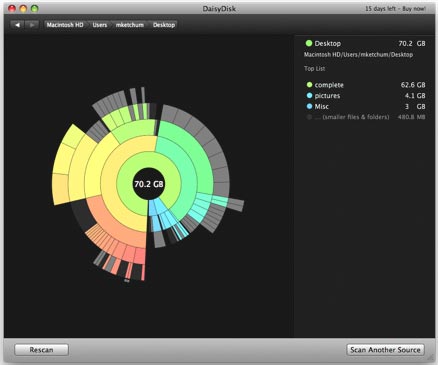Zoom the window with the green button
Viewport: 438px width, 365px height.
[x=34, y=9]
